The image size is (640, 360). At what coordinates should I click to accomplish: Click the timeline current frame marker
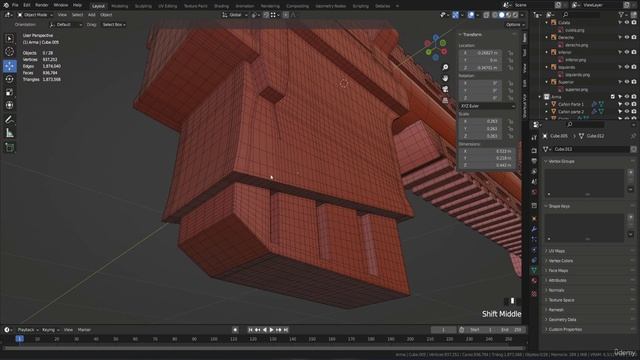point(19,339)
